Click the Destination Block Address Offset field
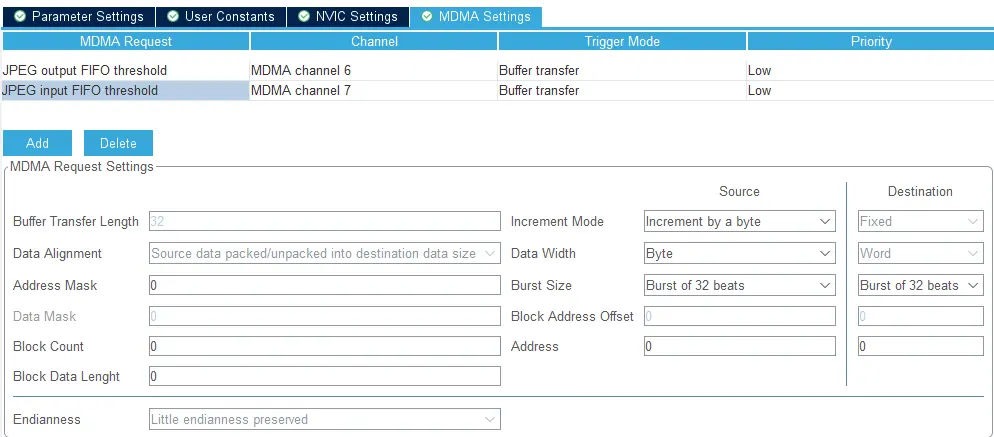The width and height of the screenshot is (994, 437). (x=920, y=316)
